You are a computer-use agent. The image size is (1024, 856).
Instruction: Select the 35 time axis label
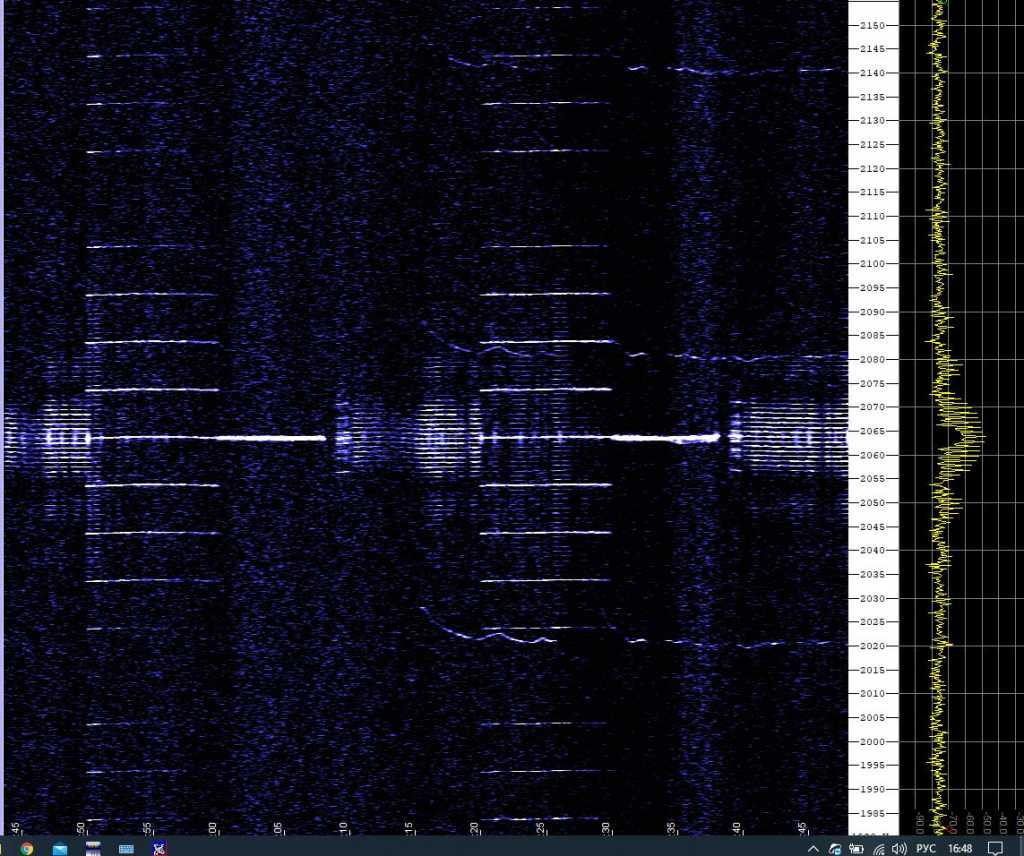pyautogui.click(x=672, y=828)
